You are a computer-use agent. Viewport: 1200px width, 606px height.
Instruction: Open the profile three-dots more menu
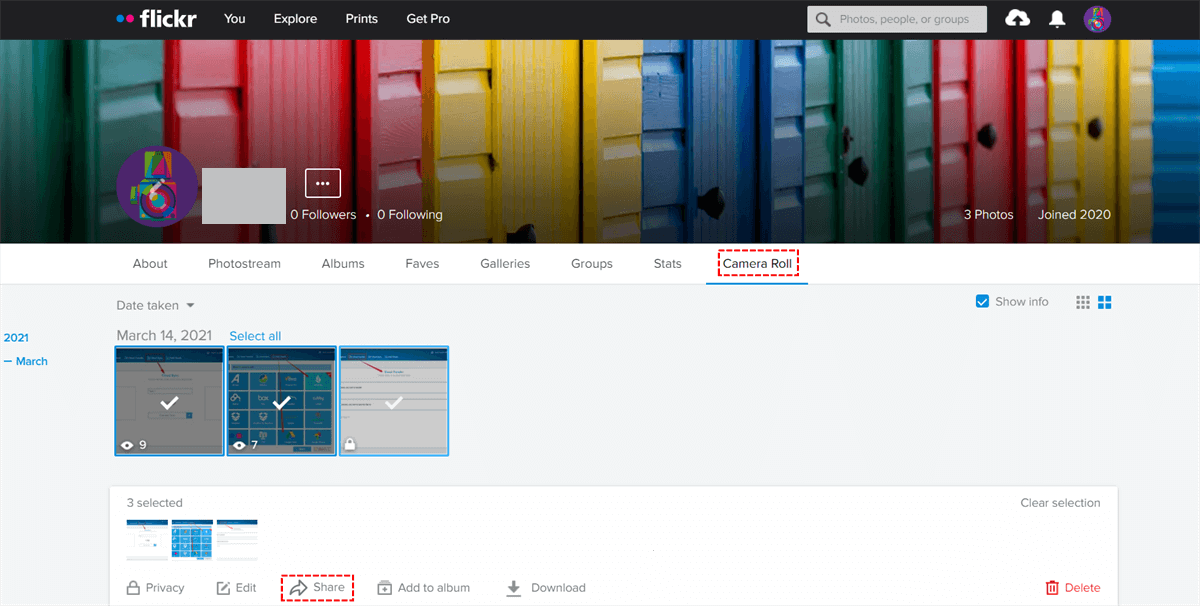pos(322,183)
